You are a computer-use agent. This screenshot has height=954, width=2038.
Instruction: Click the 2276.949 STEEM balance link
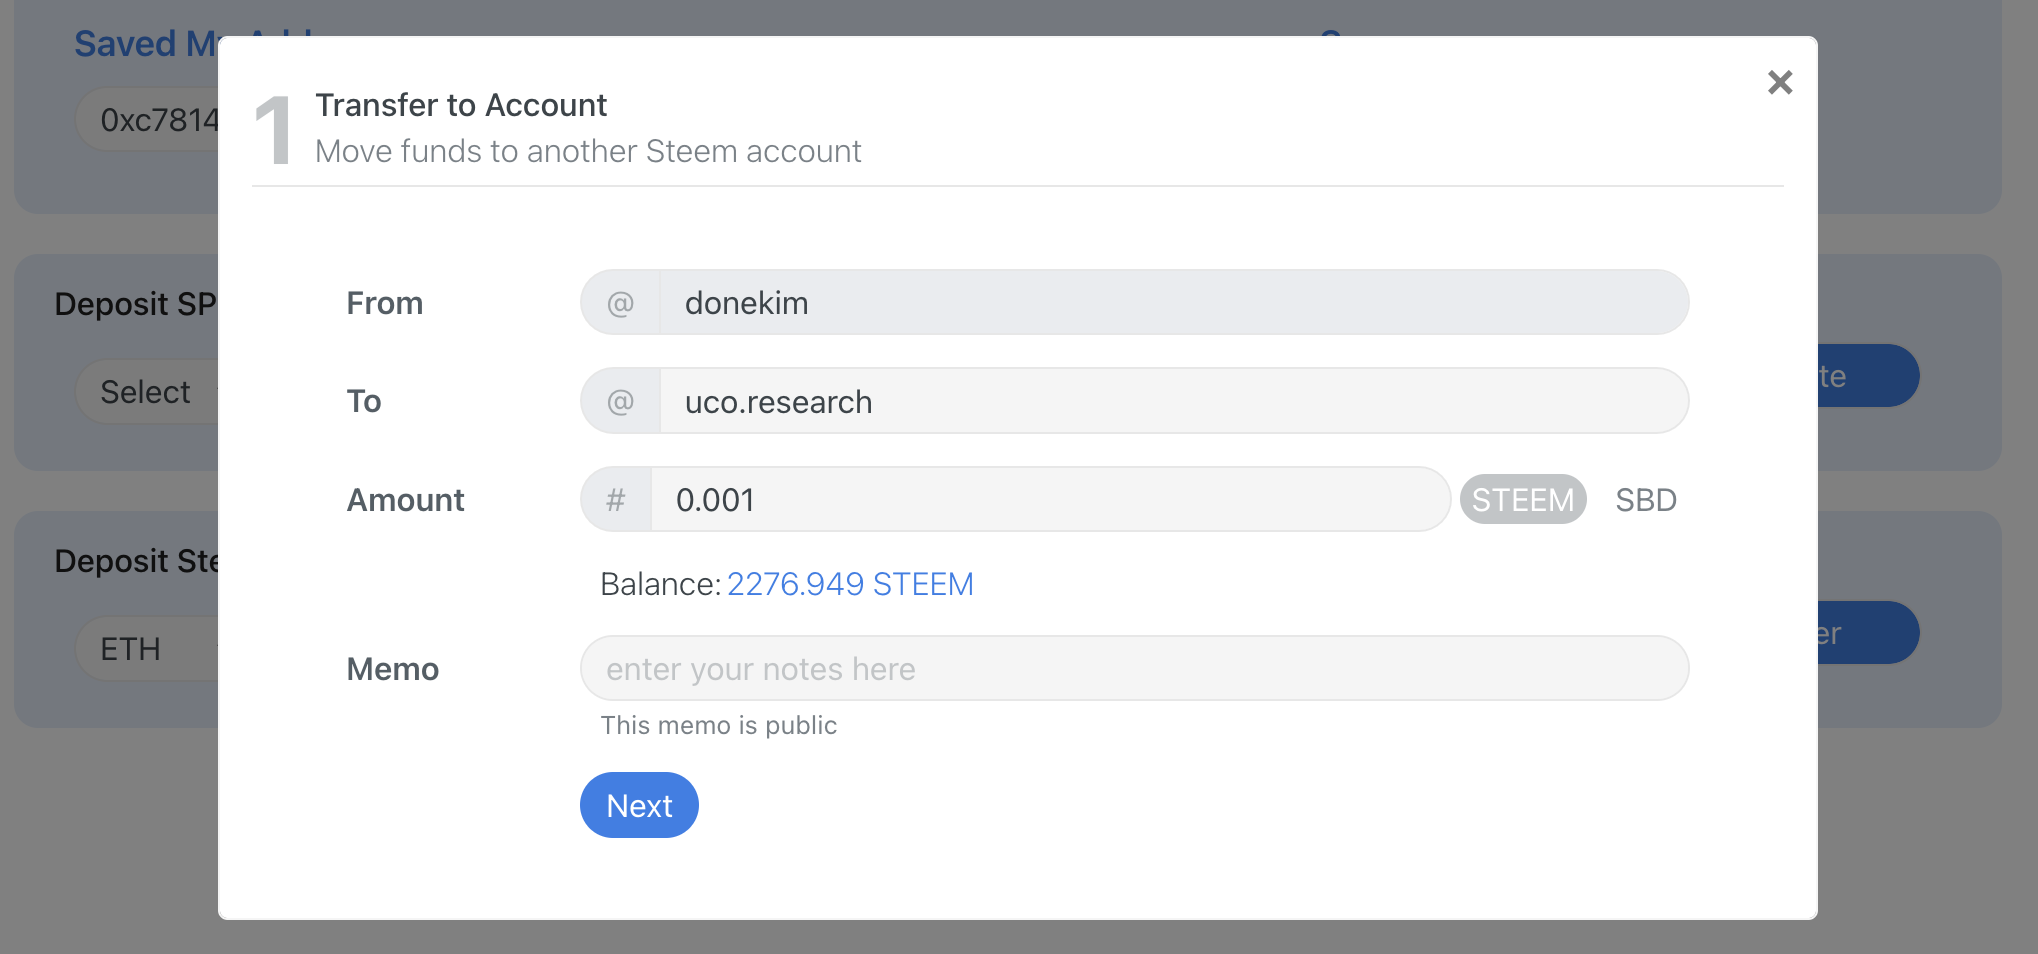849,584
